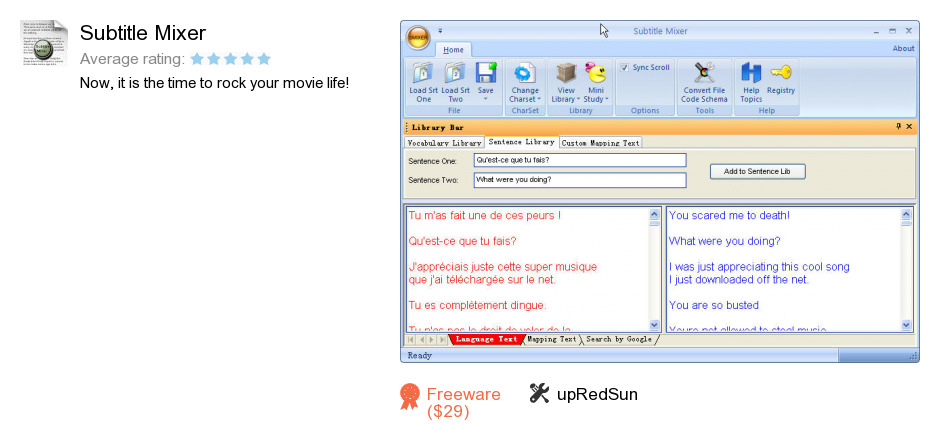The height and width of the screenshot is (447, 940).
Task: Click the Load Srt Two icon
Action: tap(455, 74)
